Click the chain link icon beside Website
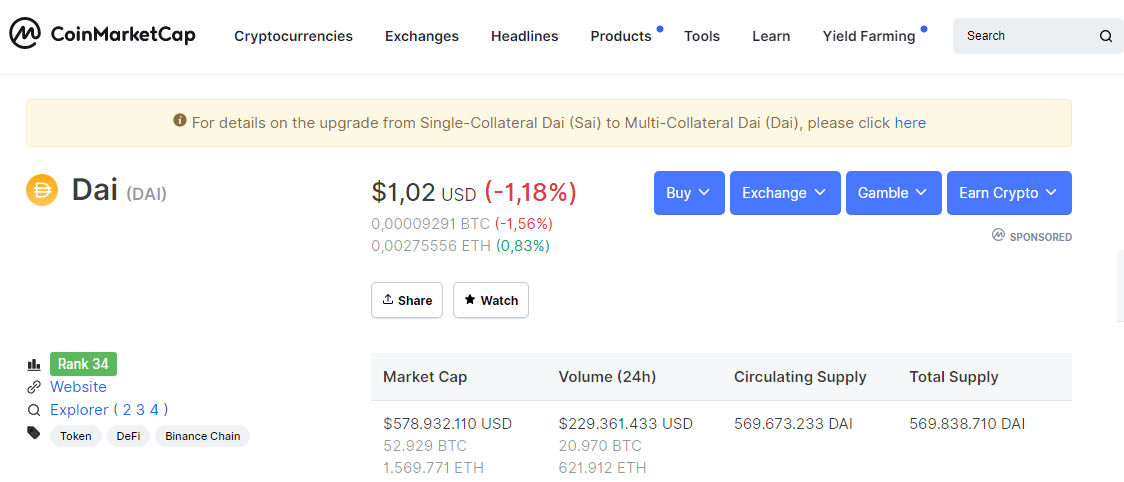The image size is (1124, 482). pyautogui.click(x=34, y=387)
